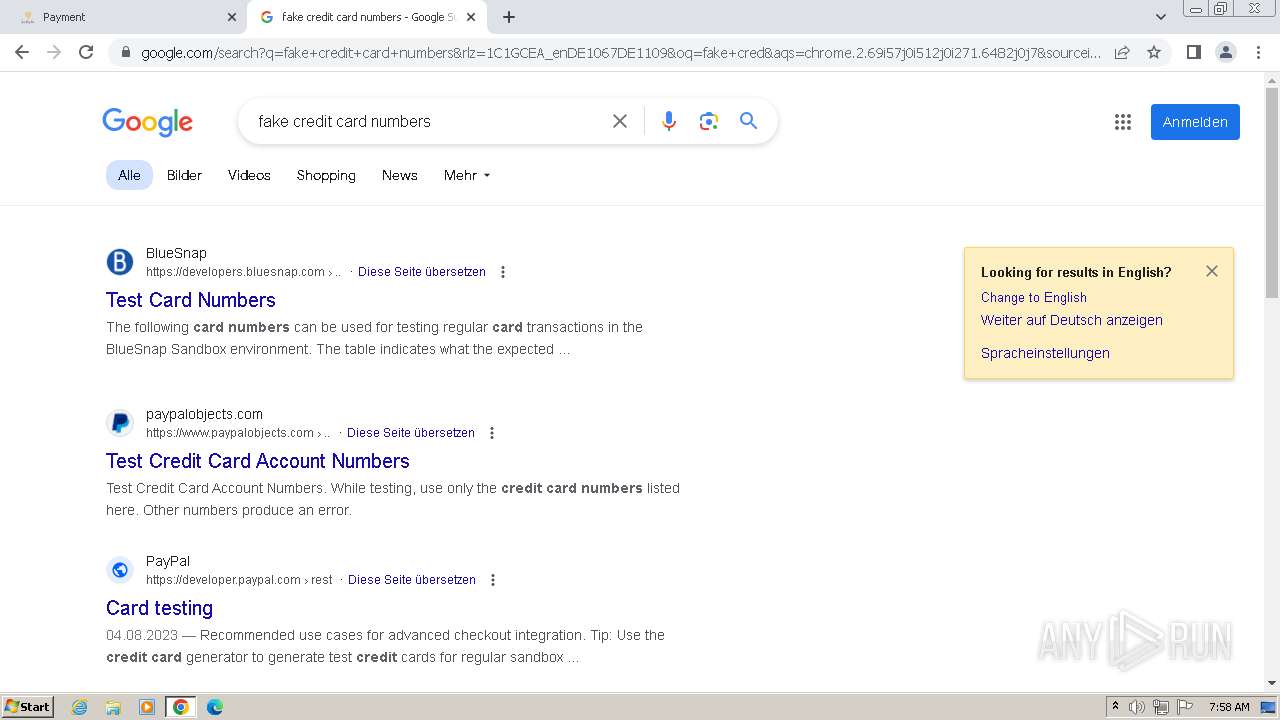Show hidden system tray icons
1280x720 pixels.
[1115, 707]
